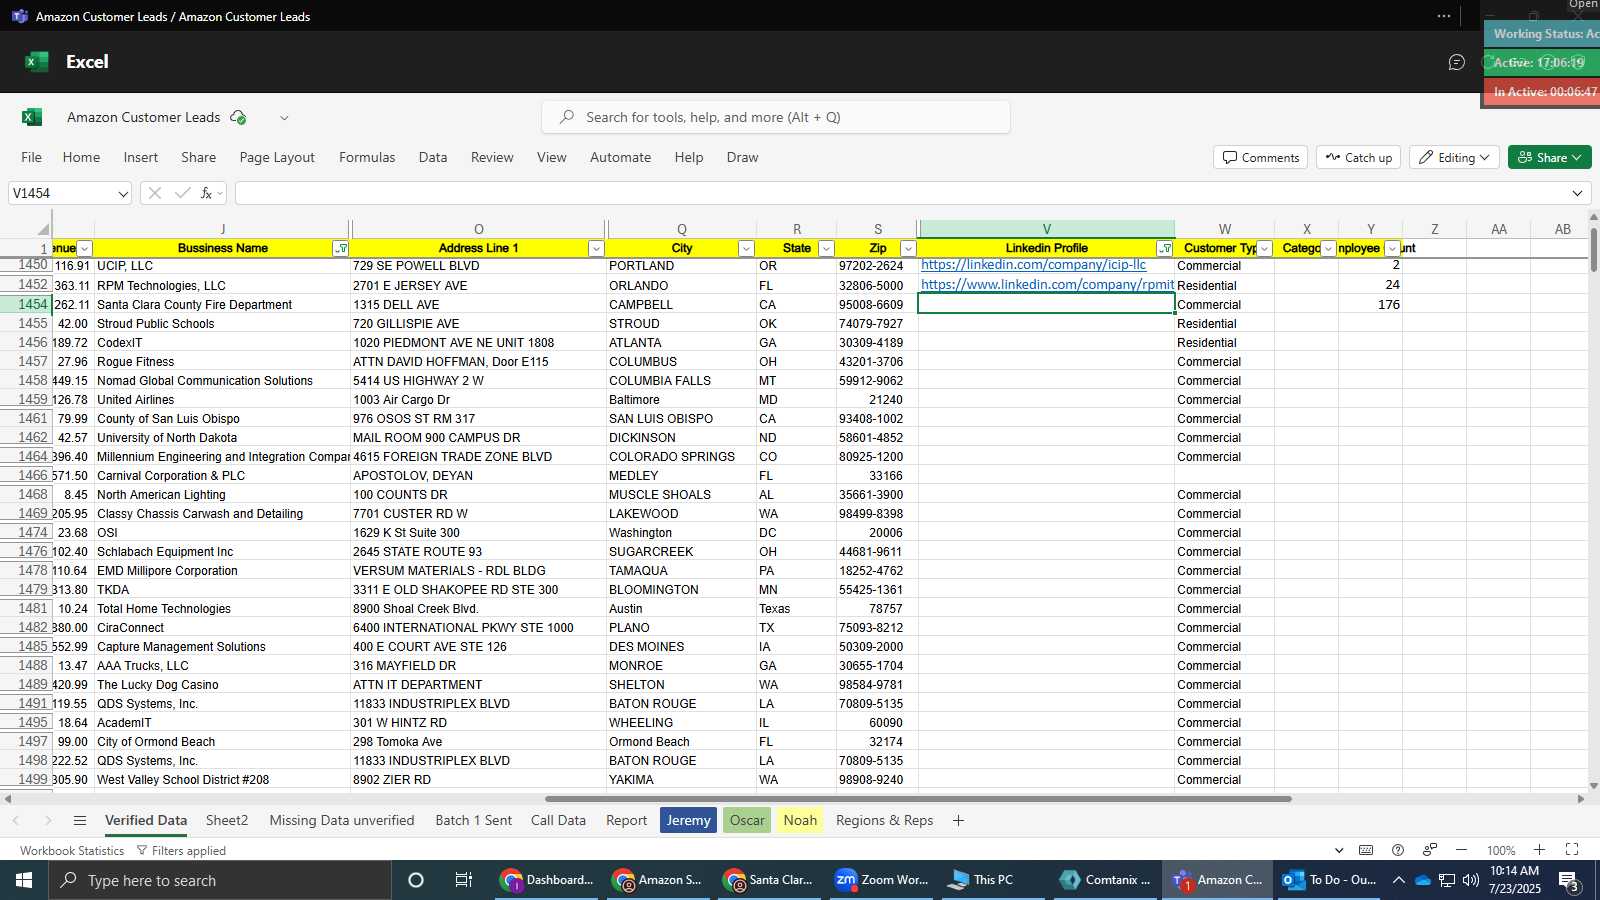Open Zoom Workplace from the taskbar
Viewport: 1600px width, 900px height.
pos(884,880)
